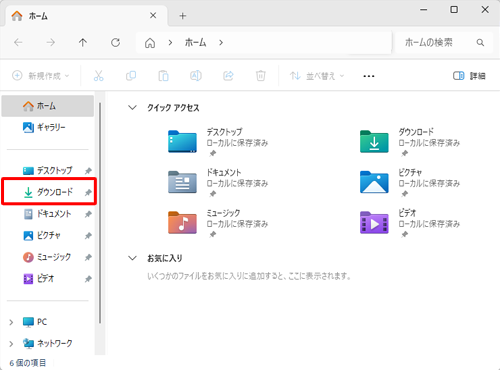This screenshot has height=370, width=500.
Task: Expand the ネットワーク tree node
Action: tap(11, 344)
